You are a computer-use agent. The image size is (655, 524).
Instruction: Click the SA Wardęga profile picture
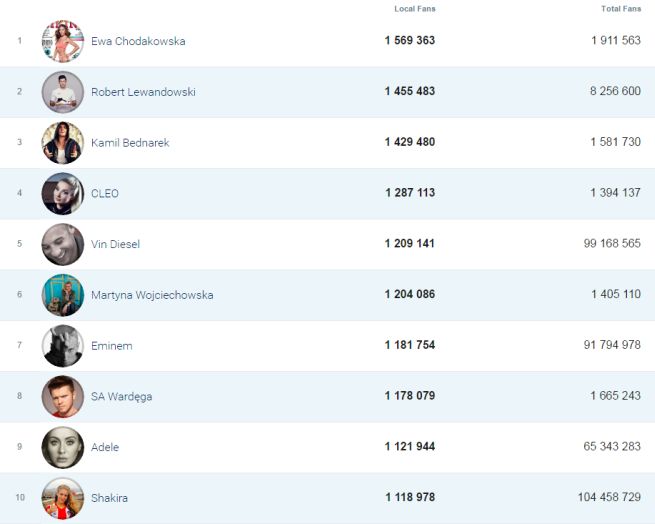62,397
